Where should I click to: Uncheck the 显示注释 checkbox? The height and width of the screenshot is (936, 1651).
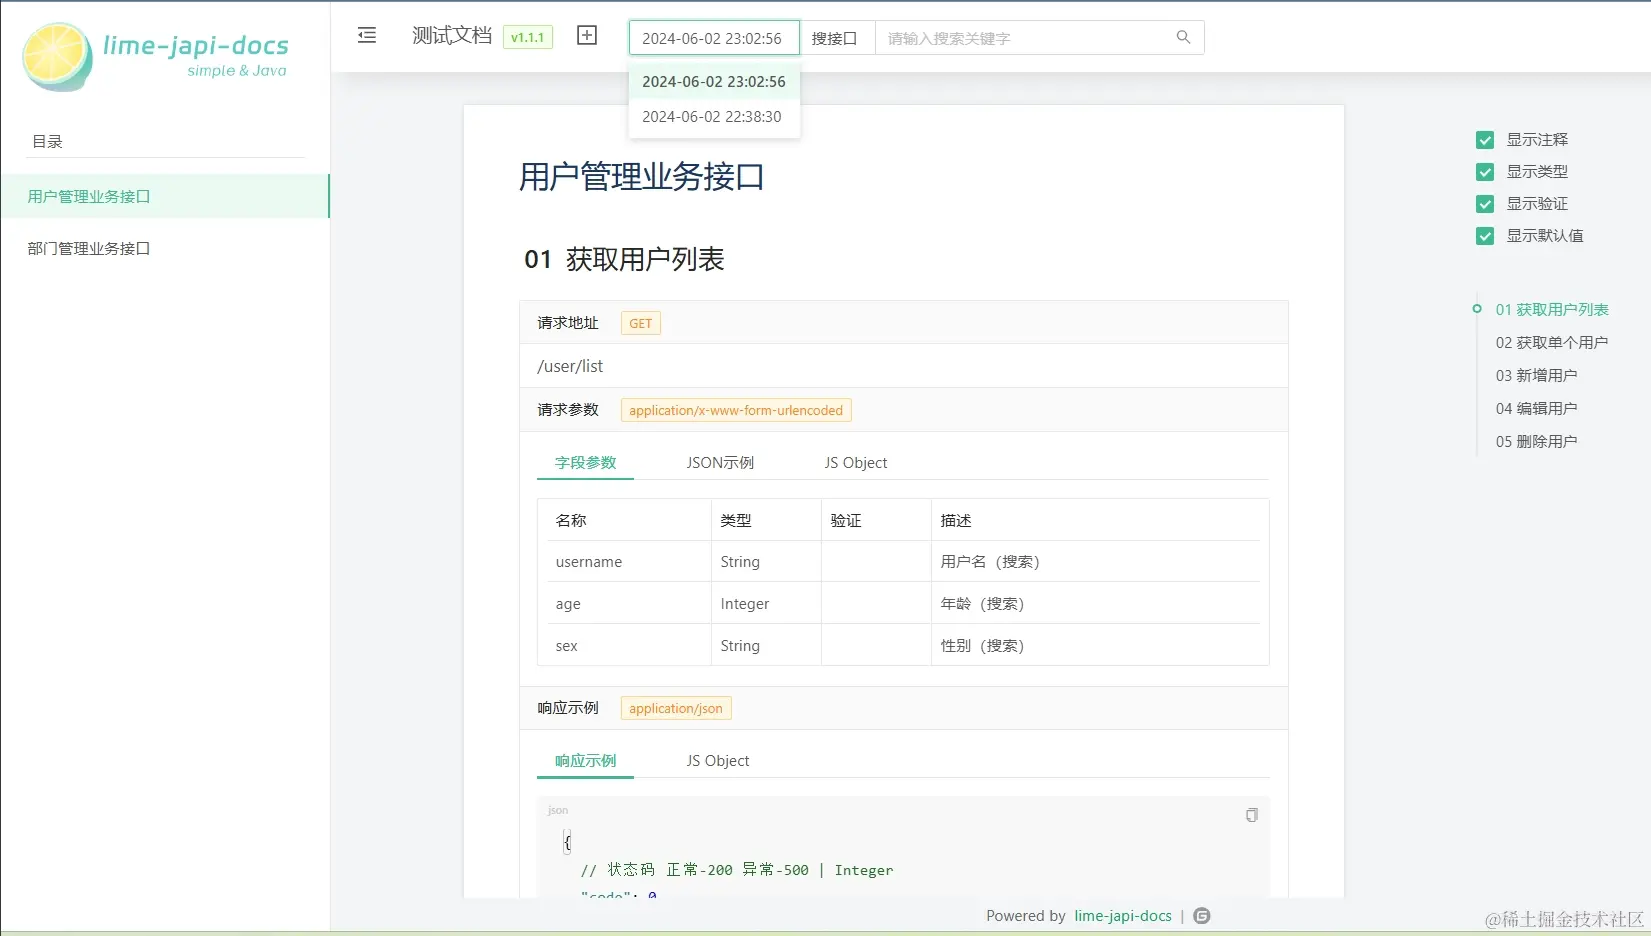(1485, 140)
